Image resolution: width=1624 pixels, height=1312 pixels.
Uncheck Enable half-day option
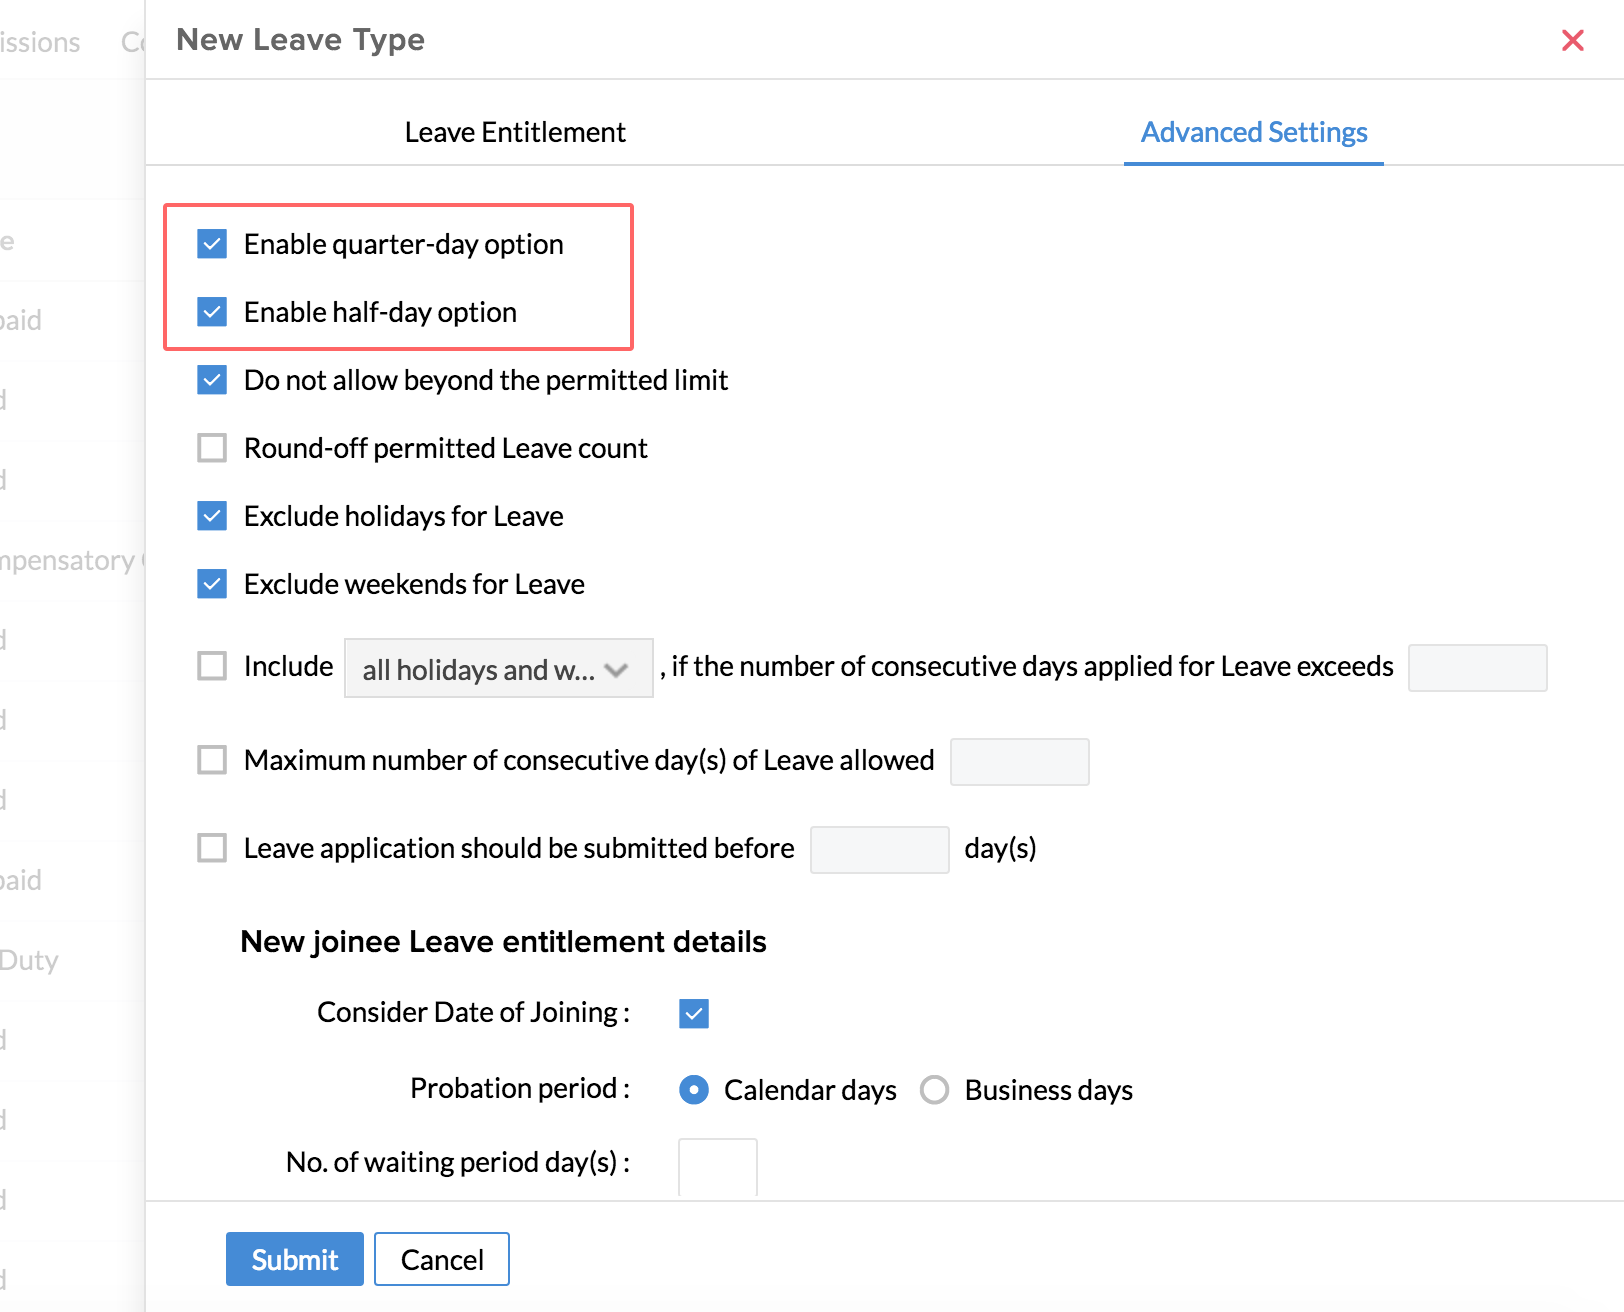(x=212, y=312)
